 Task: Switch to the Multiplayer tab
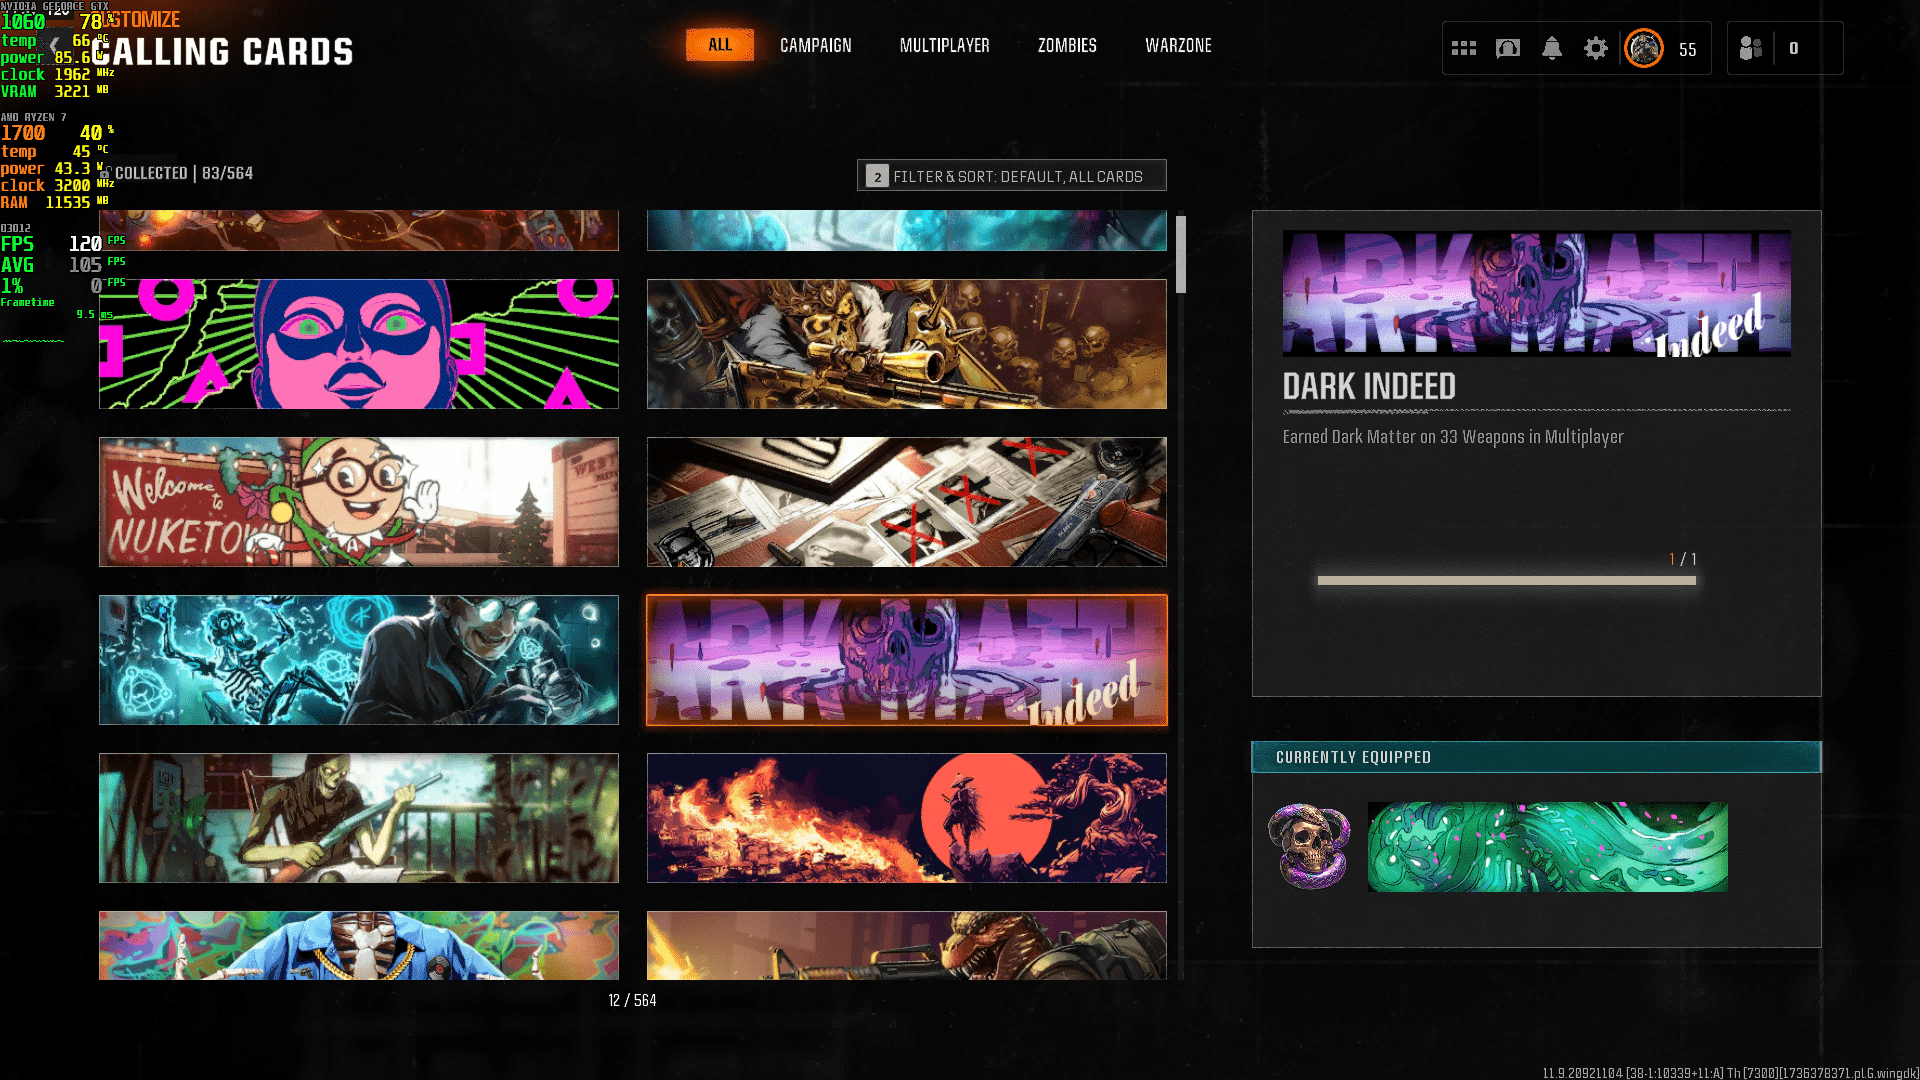pos(944,45)
